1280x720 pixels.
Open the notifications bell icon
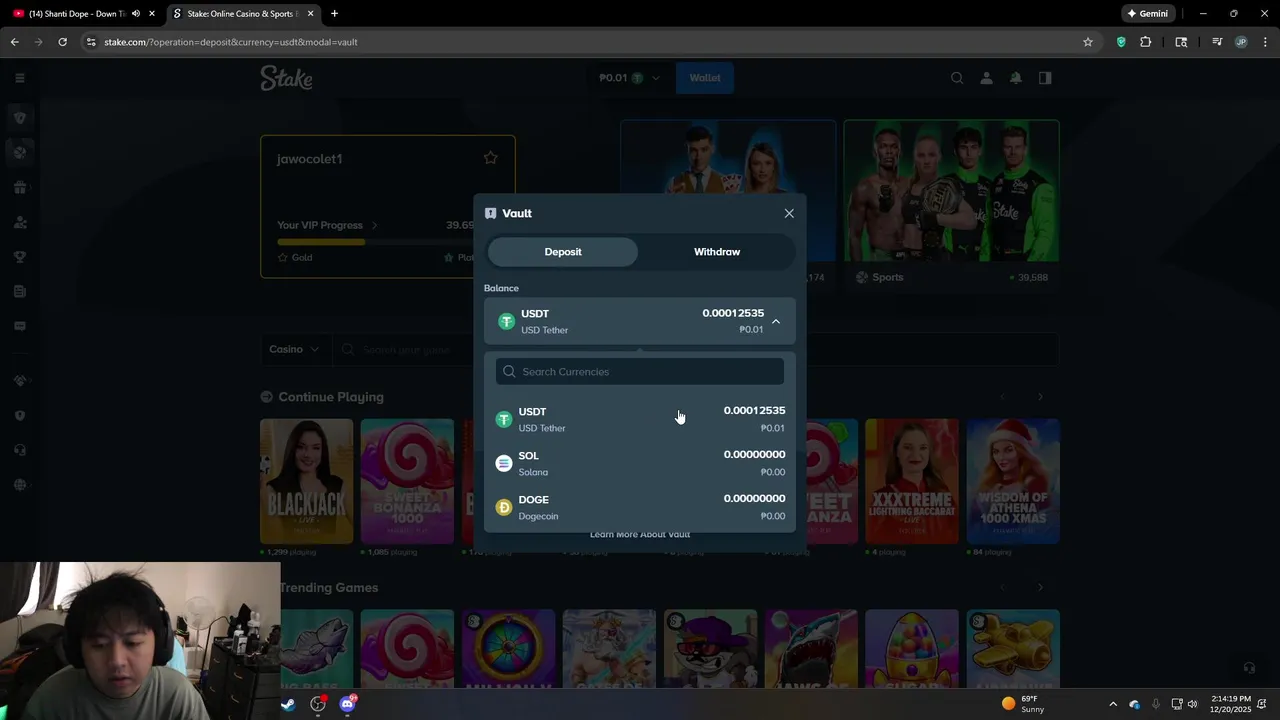pos(1015,78)
